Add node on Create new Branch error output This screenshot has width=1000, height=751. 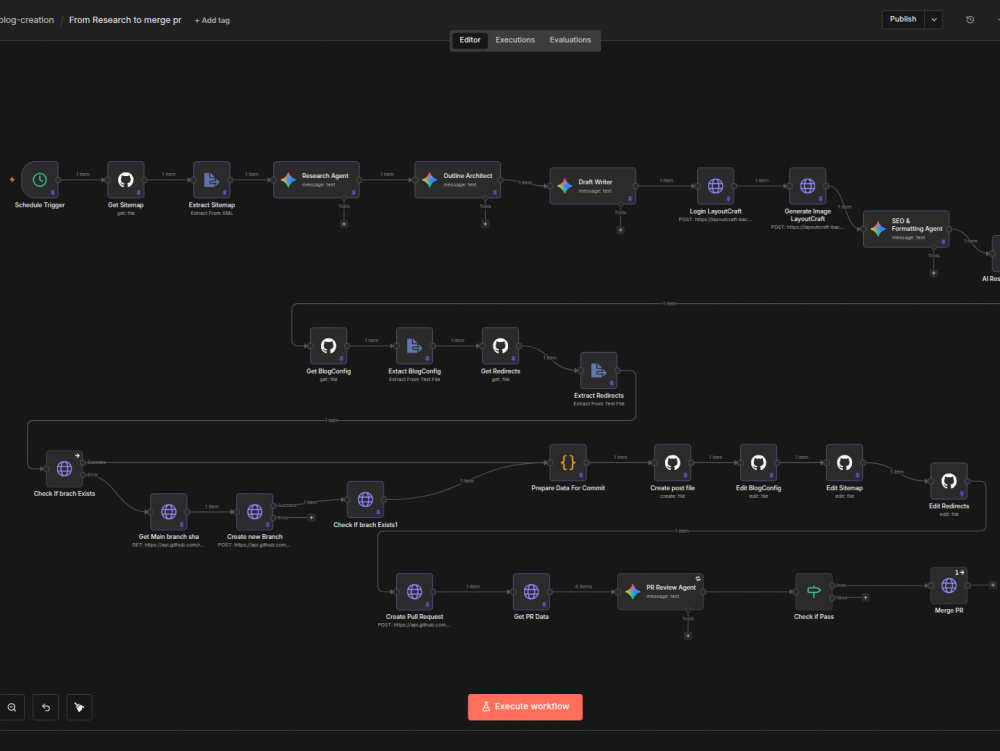311,518
